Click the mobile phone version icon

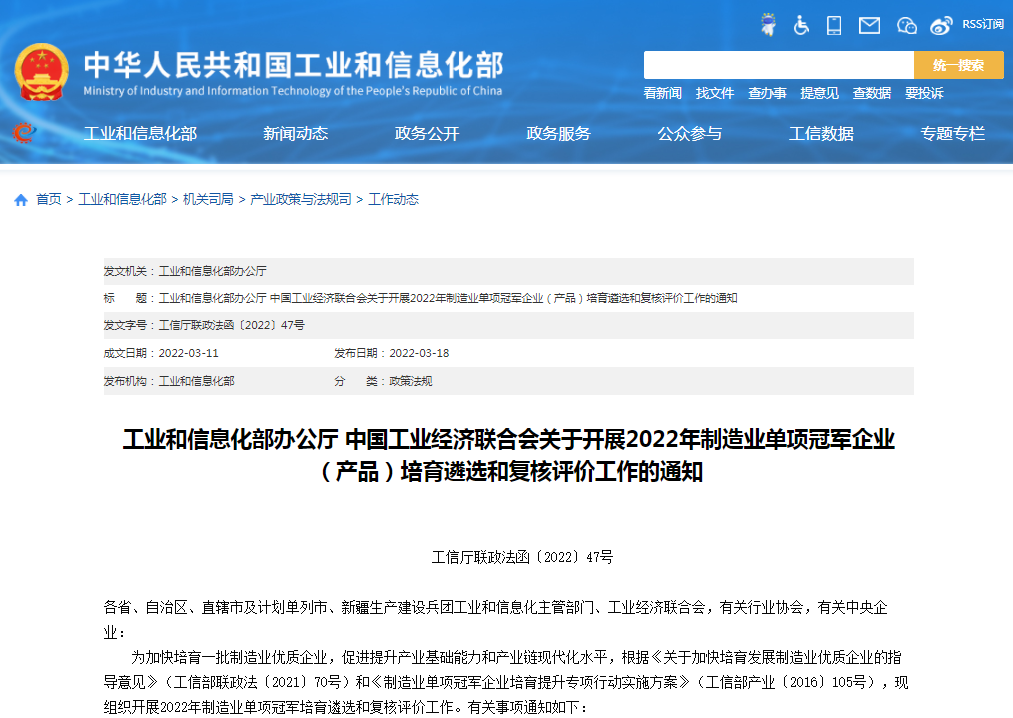click(834, 25)
